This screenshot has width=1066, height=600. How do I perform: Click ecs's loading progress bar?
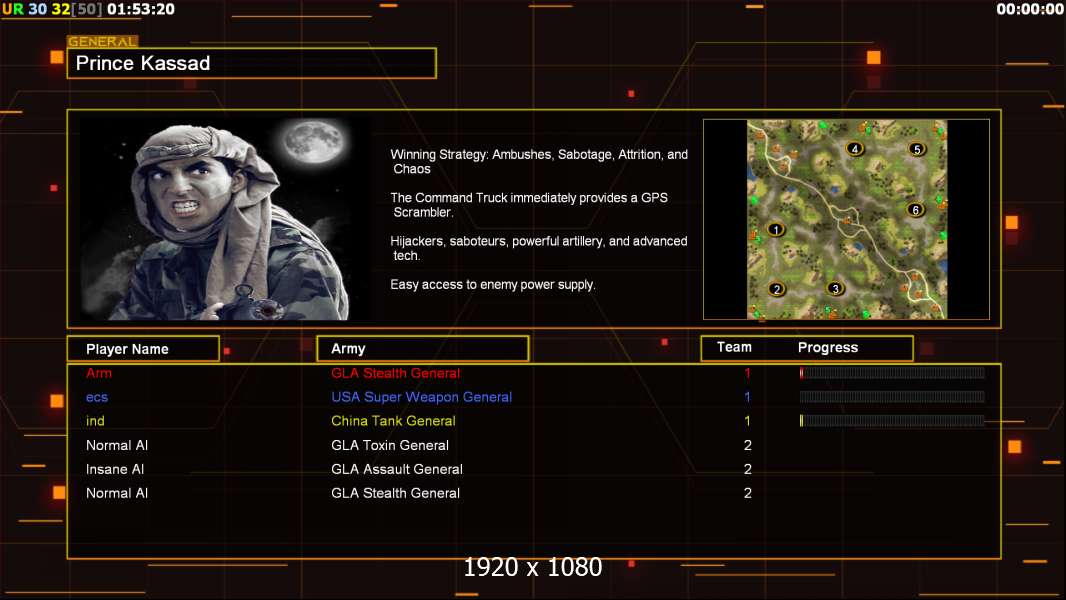892,396
